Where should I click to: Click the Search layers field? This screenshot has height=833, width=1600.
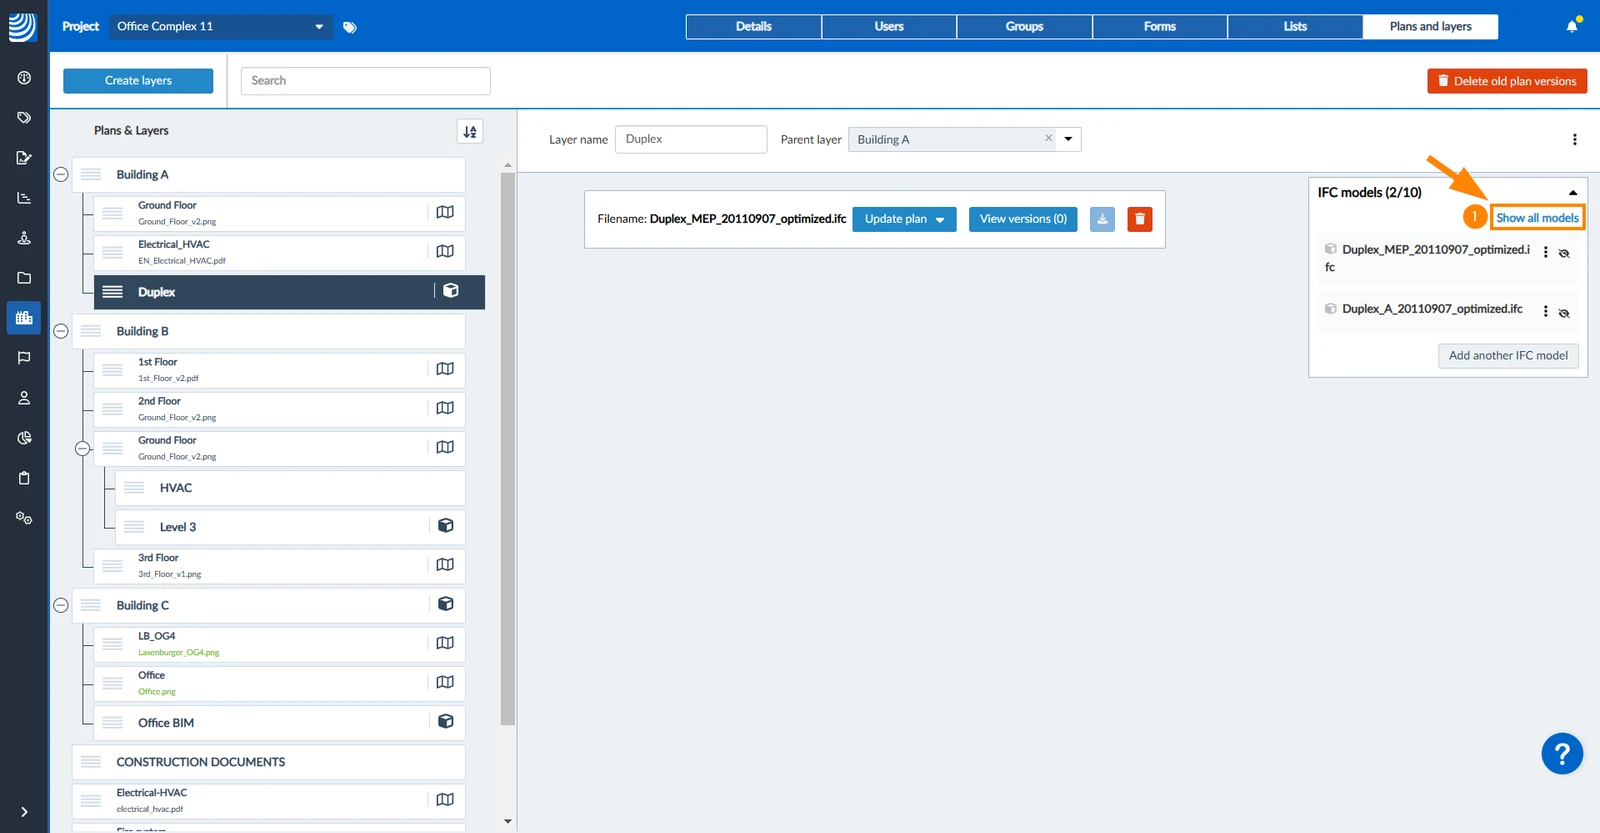[365, 81]
